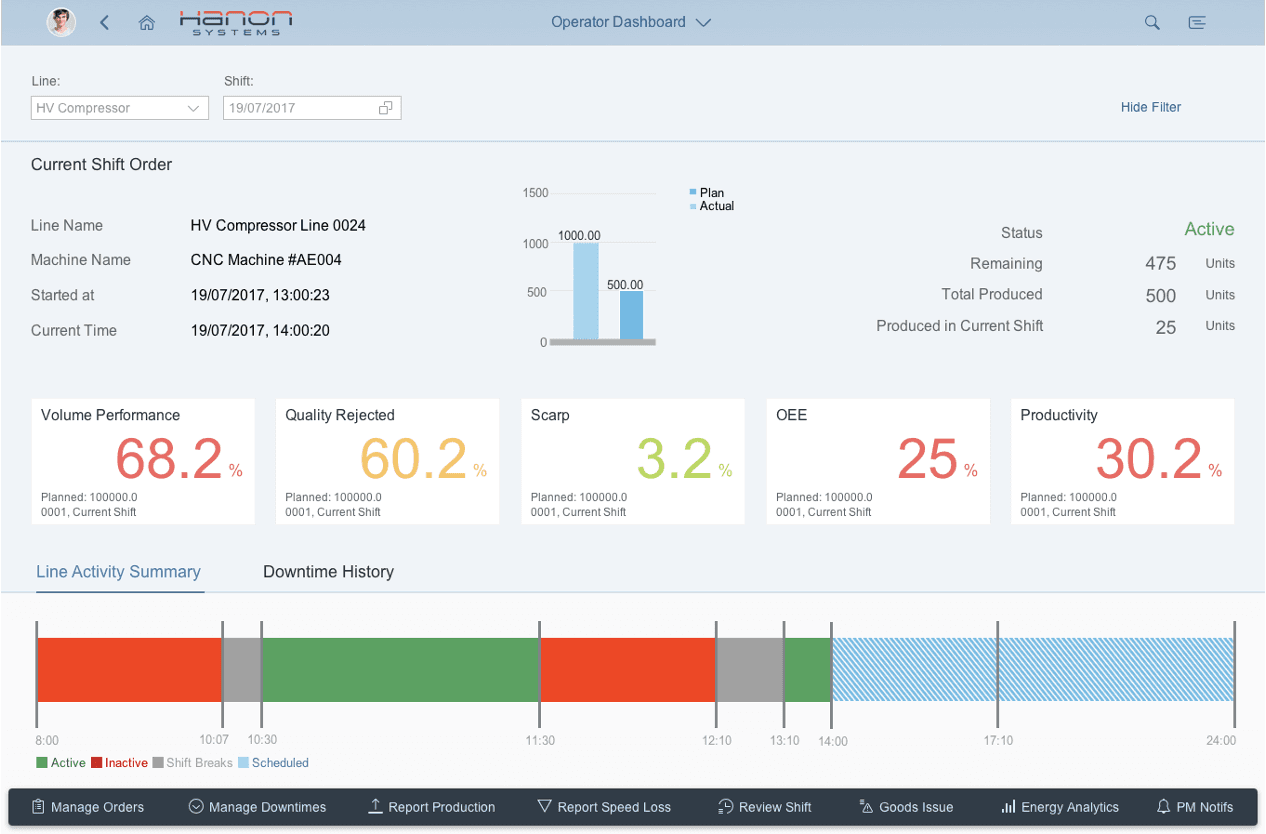
Task: Select the inactive segment starting at 8:00
Action: click(129, 670)
